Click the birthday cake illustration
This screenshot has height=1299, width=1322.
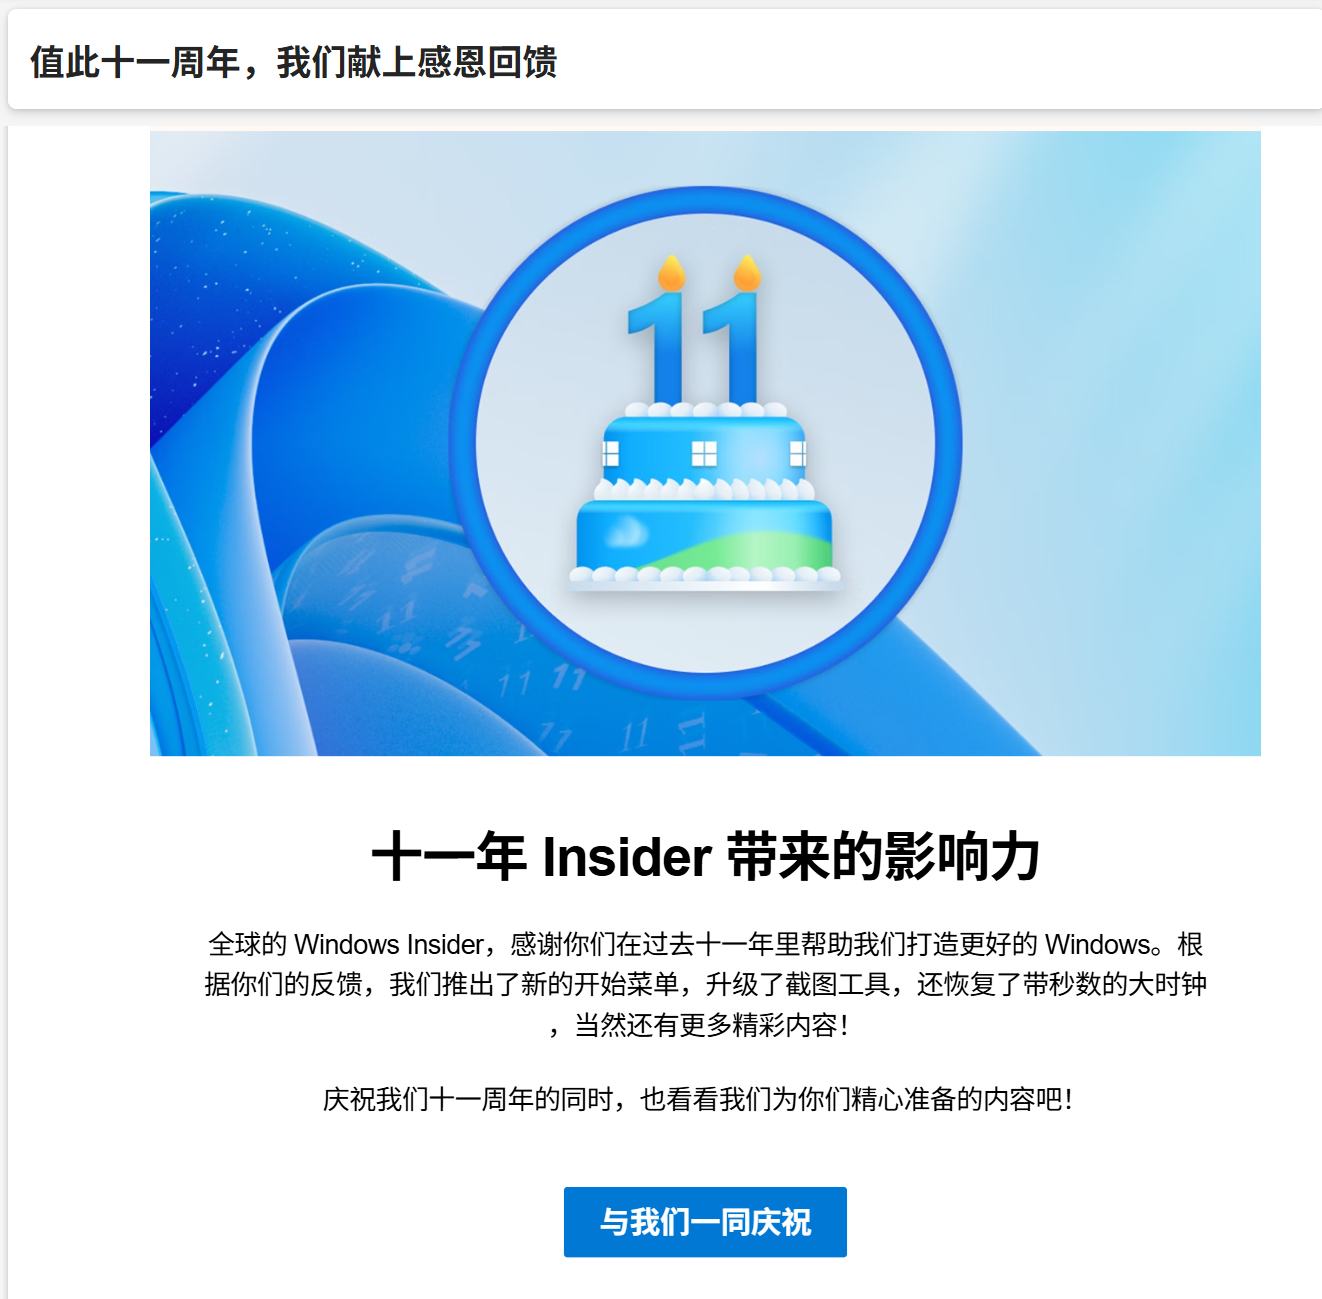tap(705, 425)
